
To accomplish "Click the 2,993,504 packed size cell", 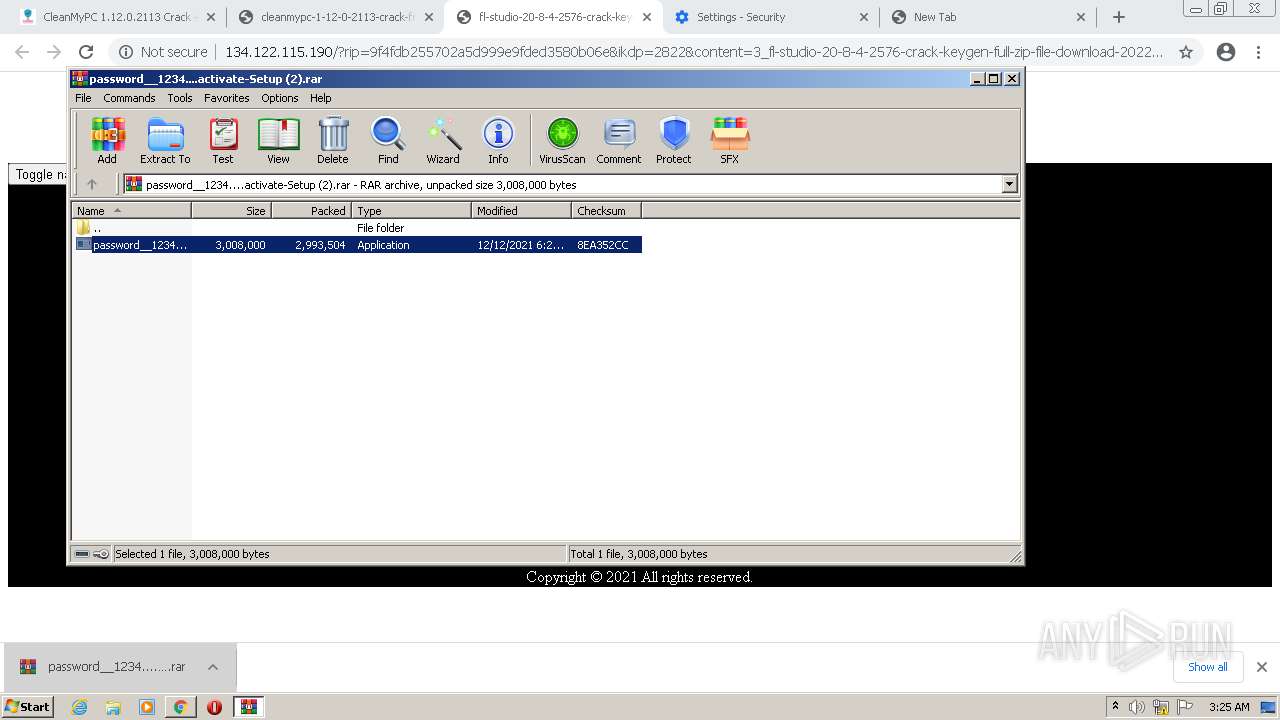I will click(320, 245).
